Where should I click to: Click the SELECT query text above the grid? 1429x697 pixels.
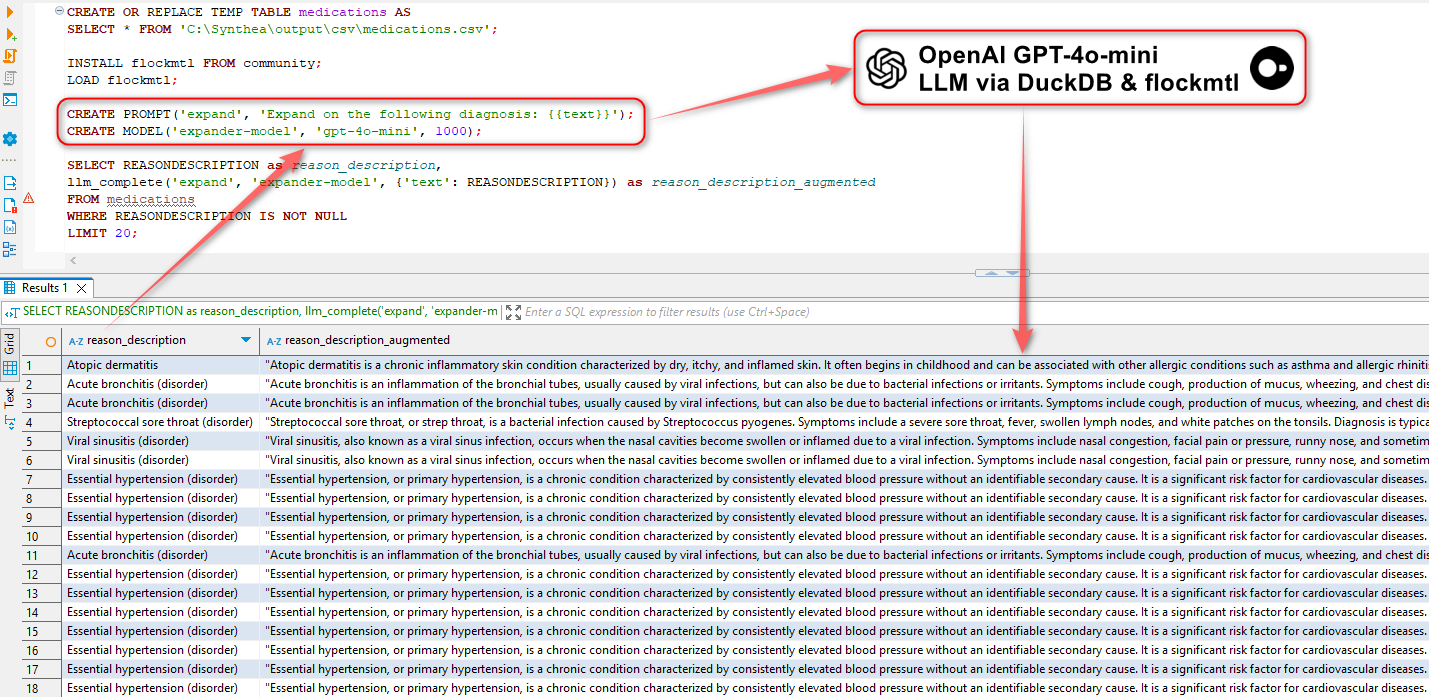tap(260, 312)
